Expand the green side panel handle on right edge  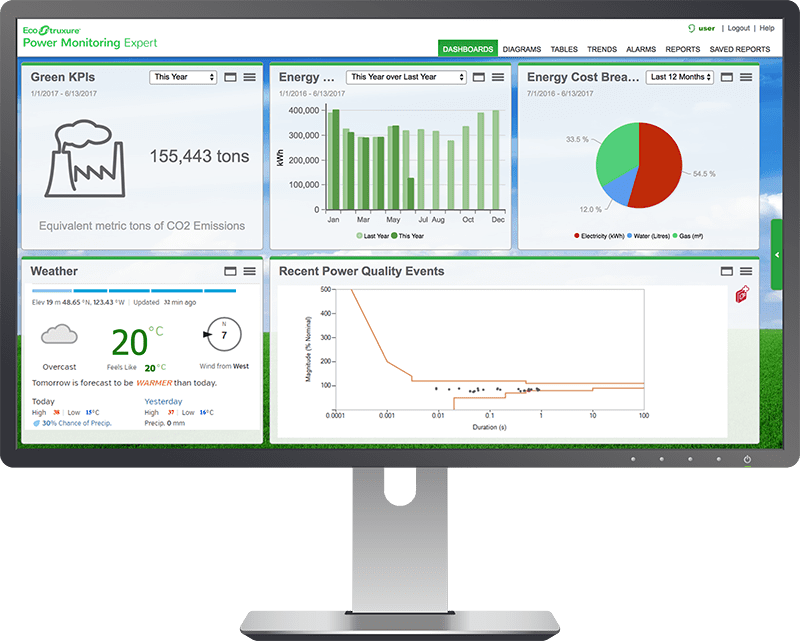coord(777,255)
